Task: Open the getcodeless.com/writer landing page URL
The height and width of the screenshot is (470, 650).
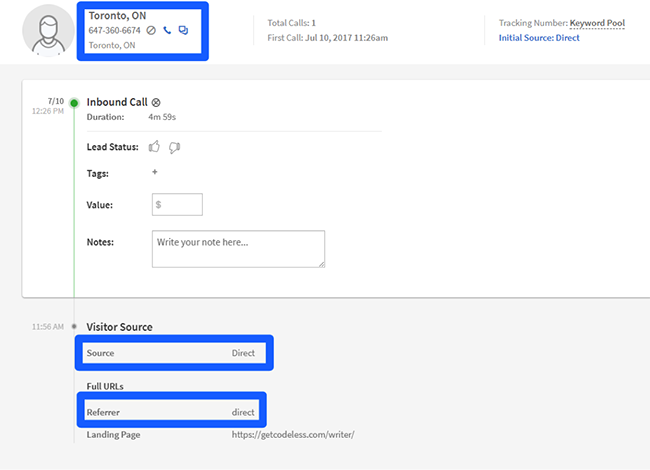Action: pos(293,434)
